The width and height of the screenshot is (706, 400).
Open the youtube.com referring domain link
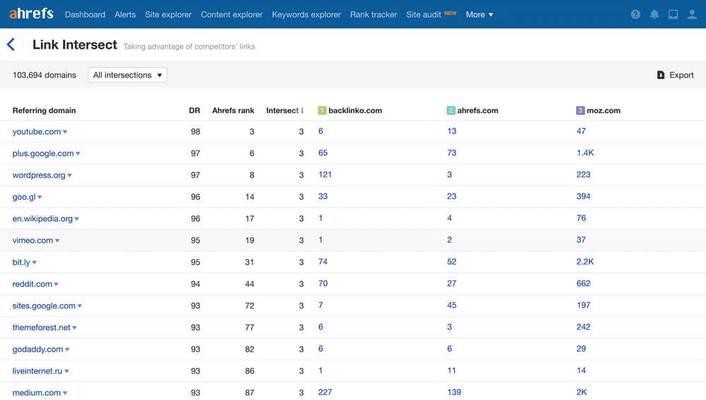[x=36, y=132]
